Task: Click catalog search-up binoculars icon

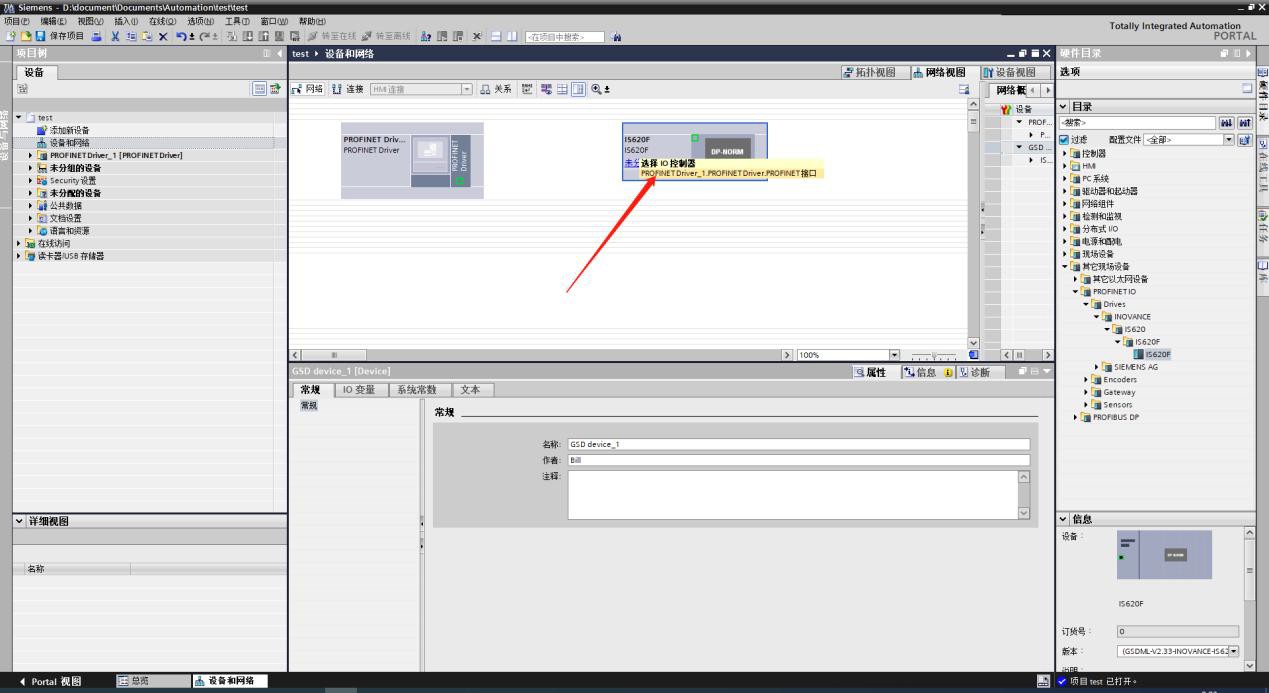Action: pyautogui.click(x=1243, y=123)
